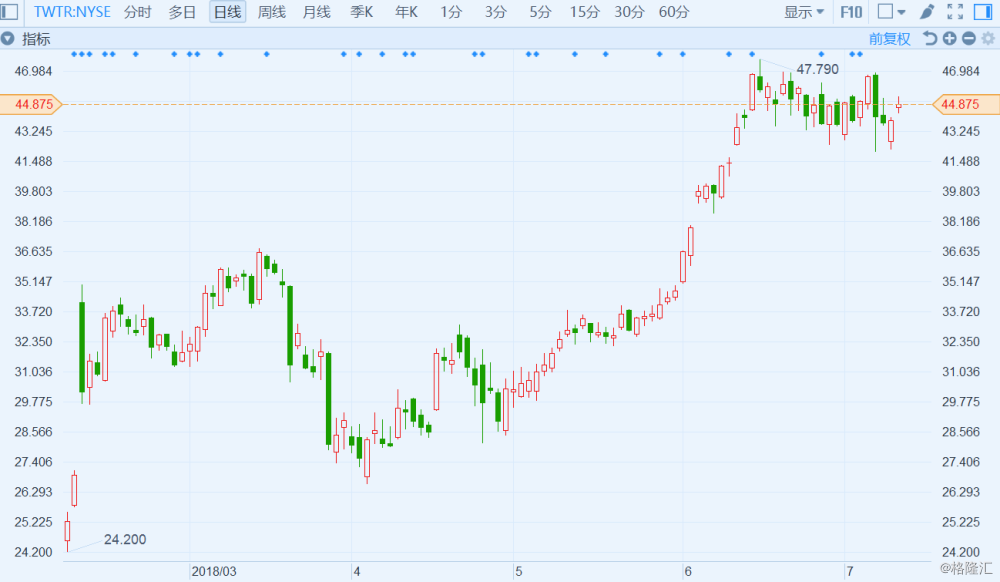Viewport: 1000px width, 582px height.
Task: Toggle 前复权 price adjustment
Action: click(x=890, y=39)
